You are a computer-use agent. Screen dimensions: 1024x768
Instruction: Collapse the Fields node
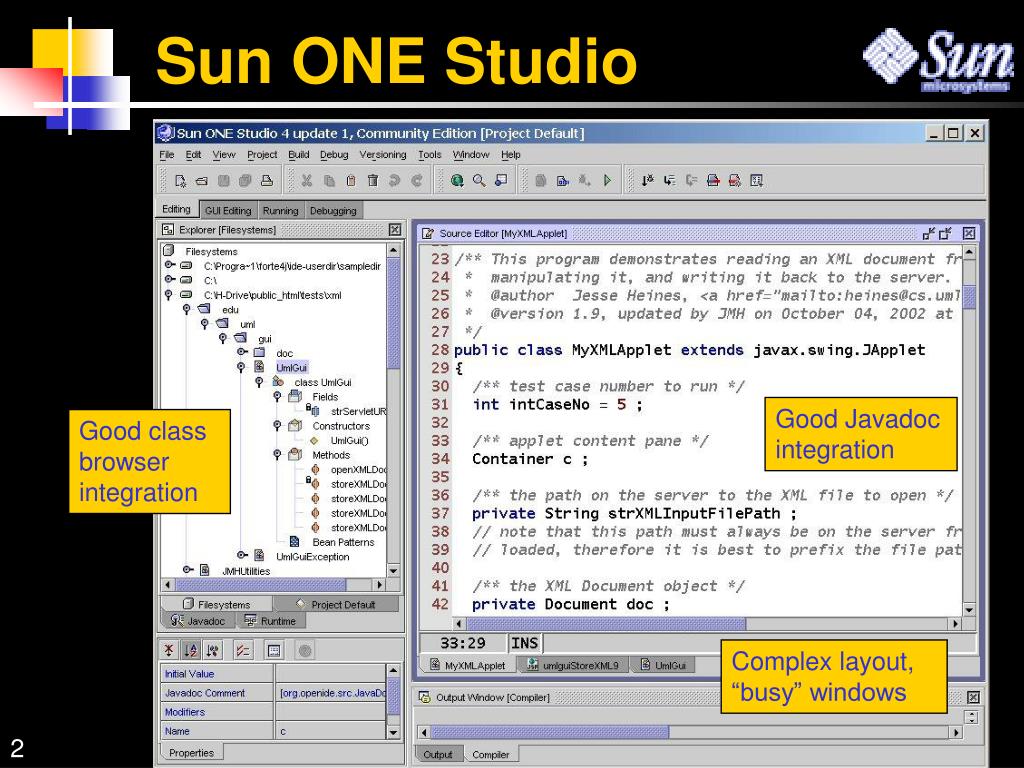point(278,396)
